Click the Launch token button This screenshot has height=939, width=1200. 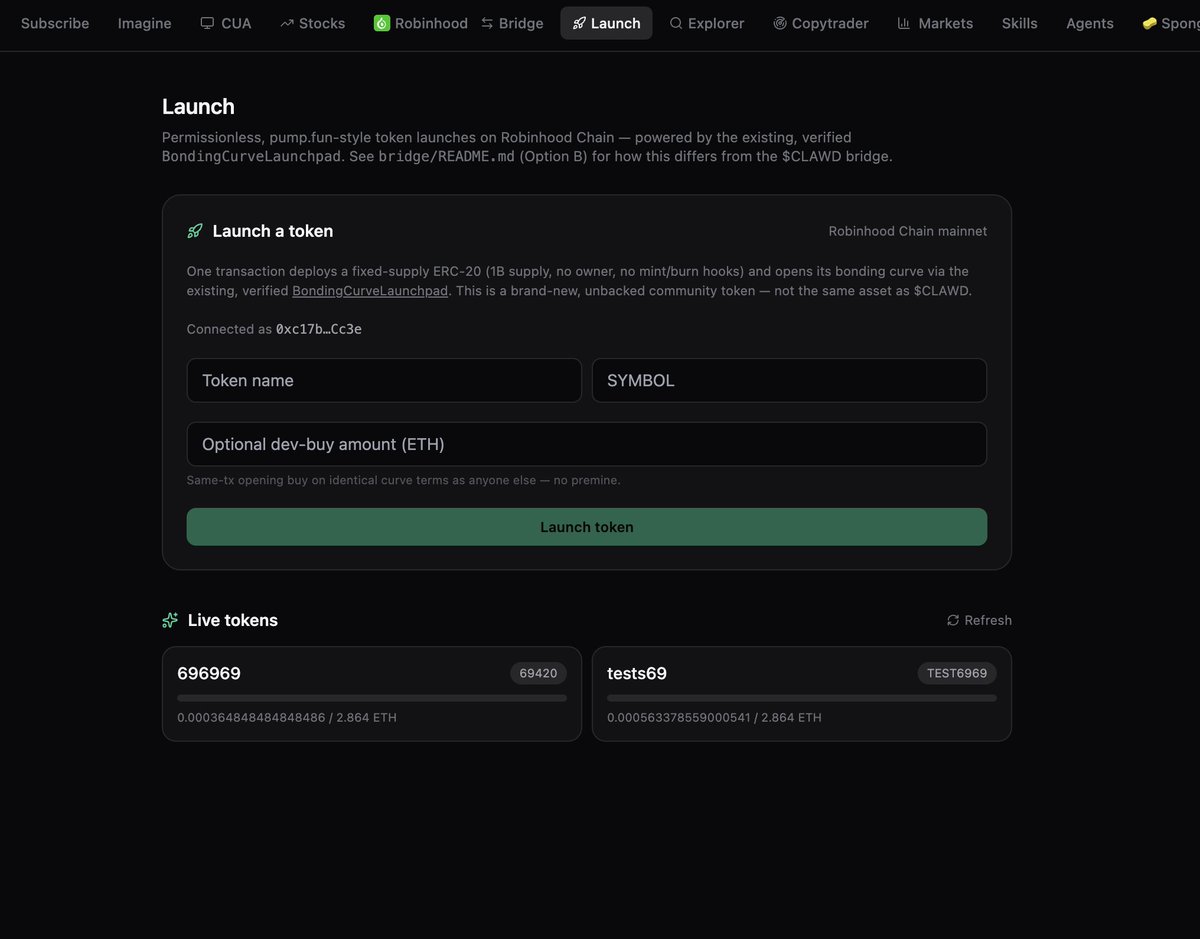click(x=587, y=527)
